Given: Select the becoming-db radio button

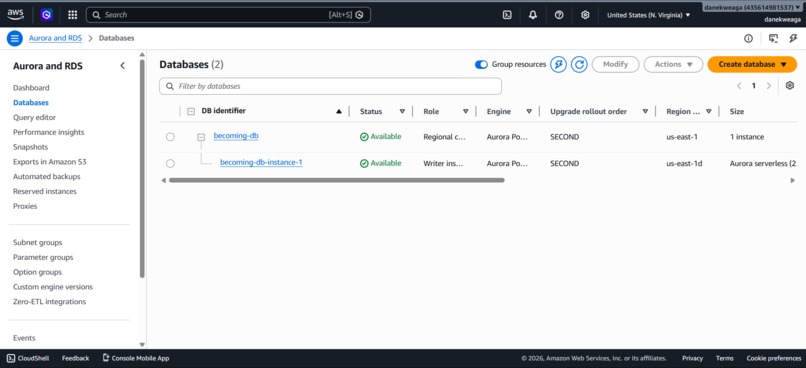Looking at the screenshot, I should (x=170, y=137).
